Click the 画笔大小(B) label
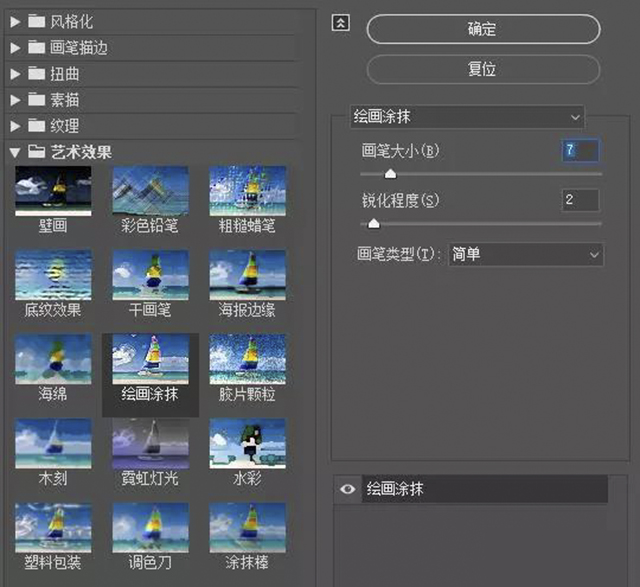640x587 pixels. tap(400, 151)
